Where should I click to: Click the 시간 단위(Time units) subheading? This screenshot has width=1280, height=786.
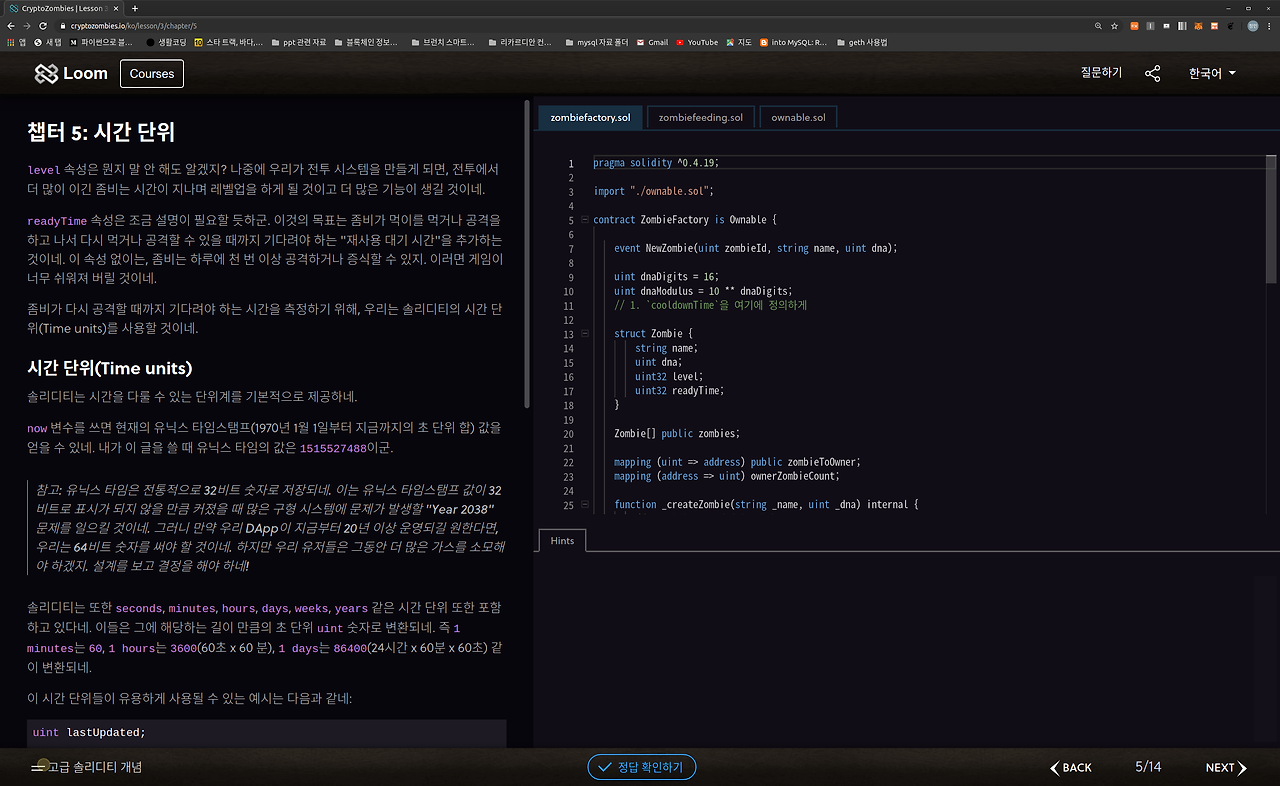tap(110, 368)
